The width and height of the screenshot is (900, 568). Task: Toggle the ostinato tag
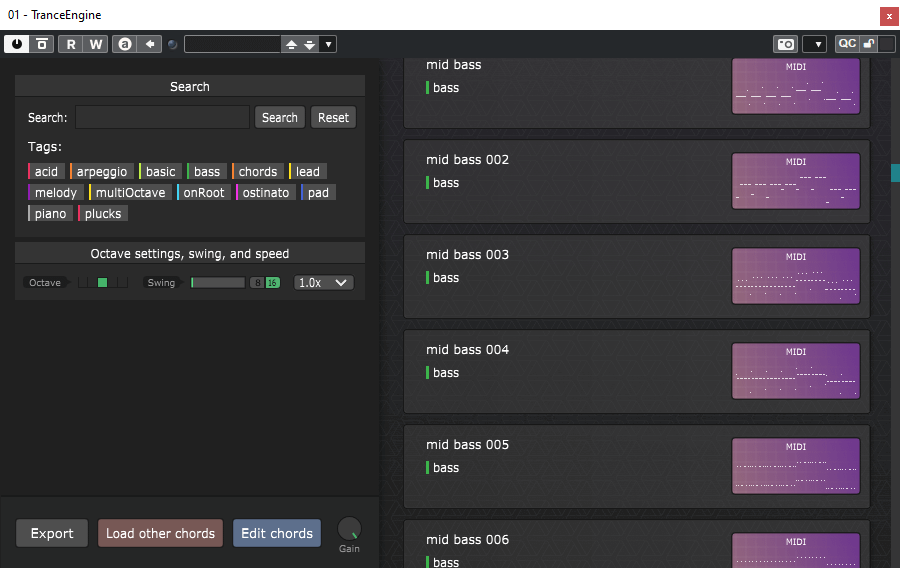tap(265, 193)
